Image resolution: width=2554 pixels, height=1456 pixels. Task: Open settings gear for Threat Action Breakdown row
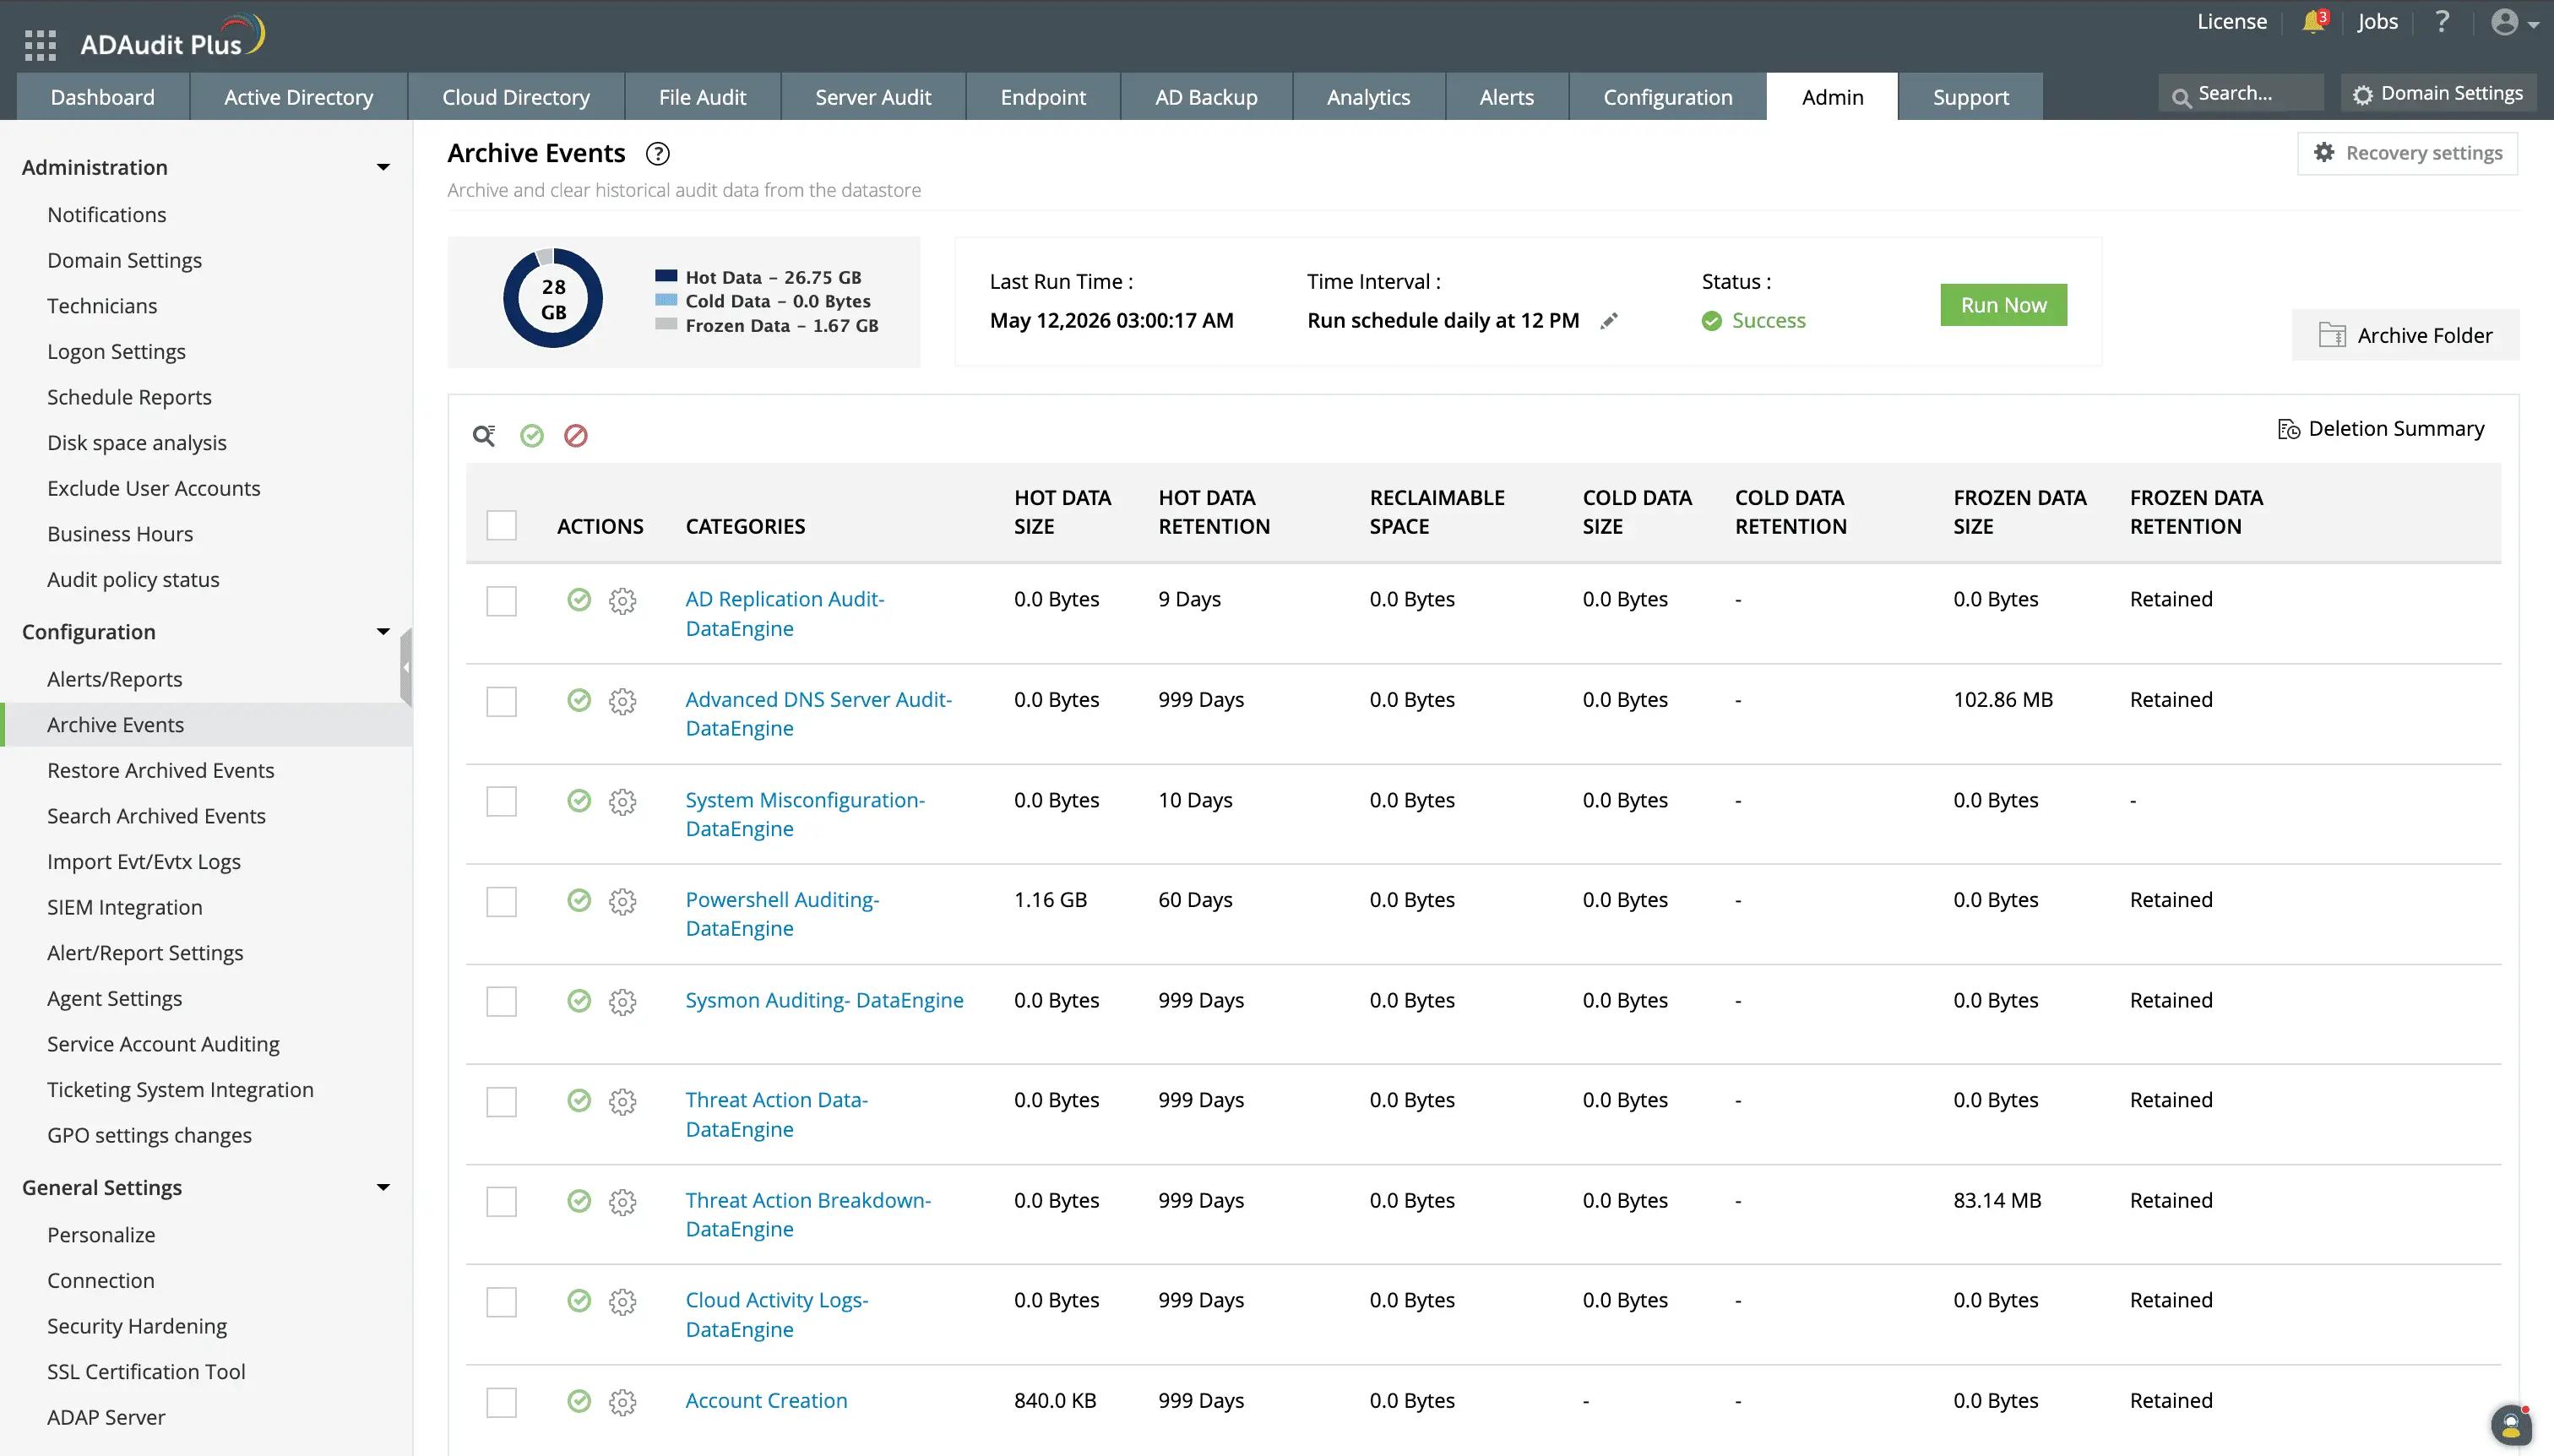tap(622, 1202)
